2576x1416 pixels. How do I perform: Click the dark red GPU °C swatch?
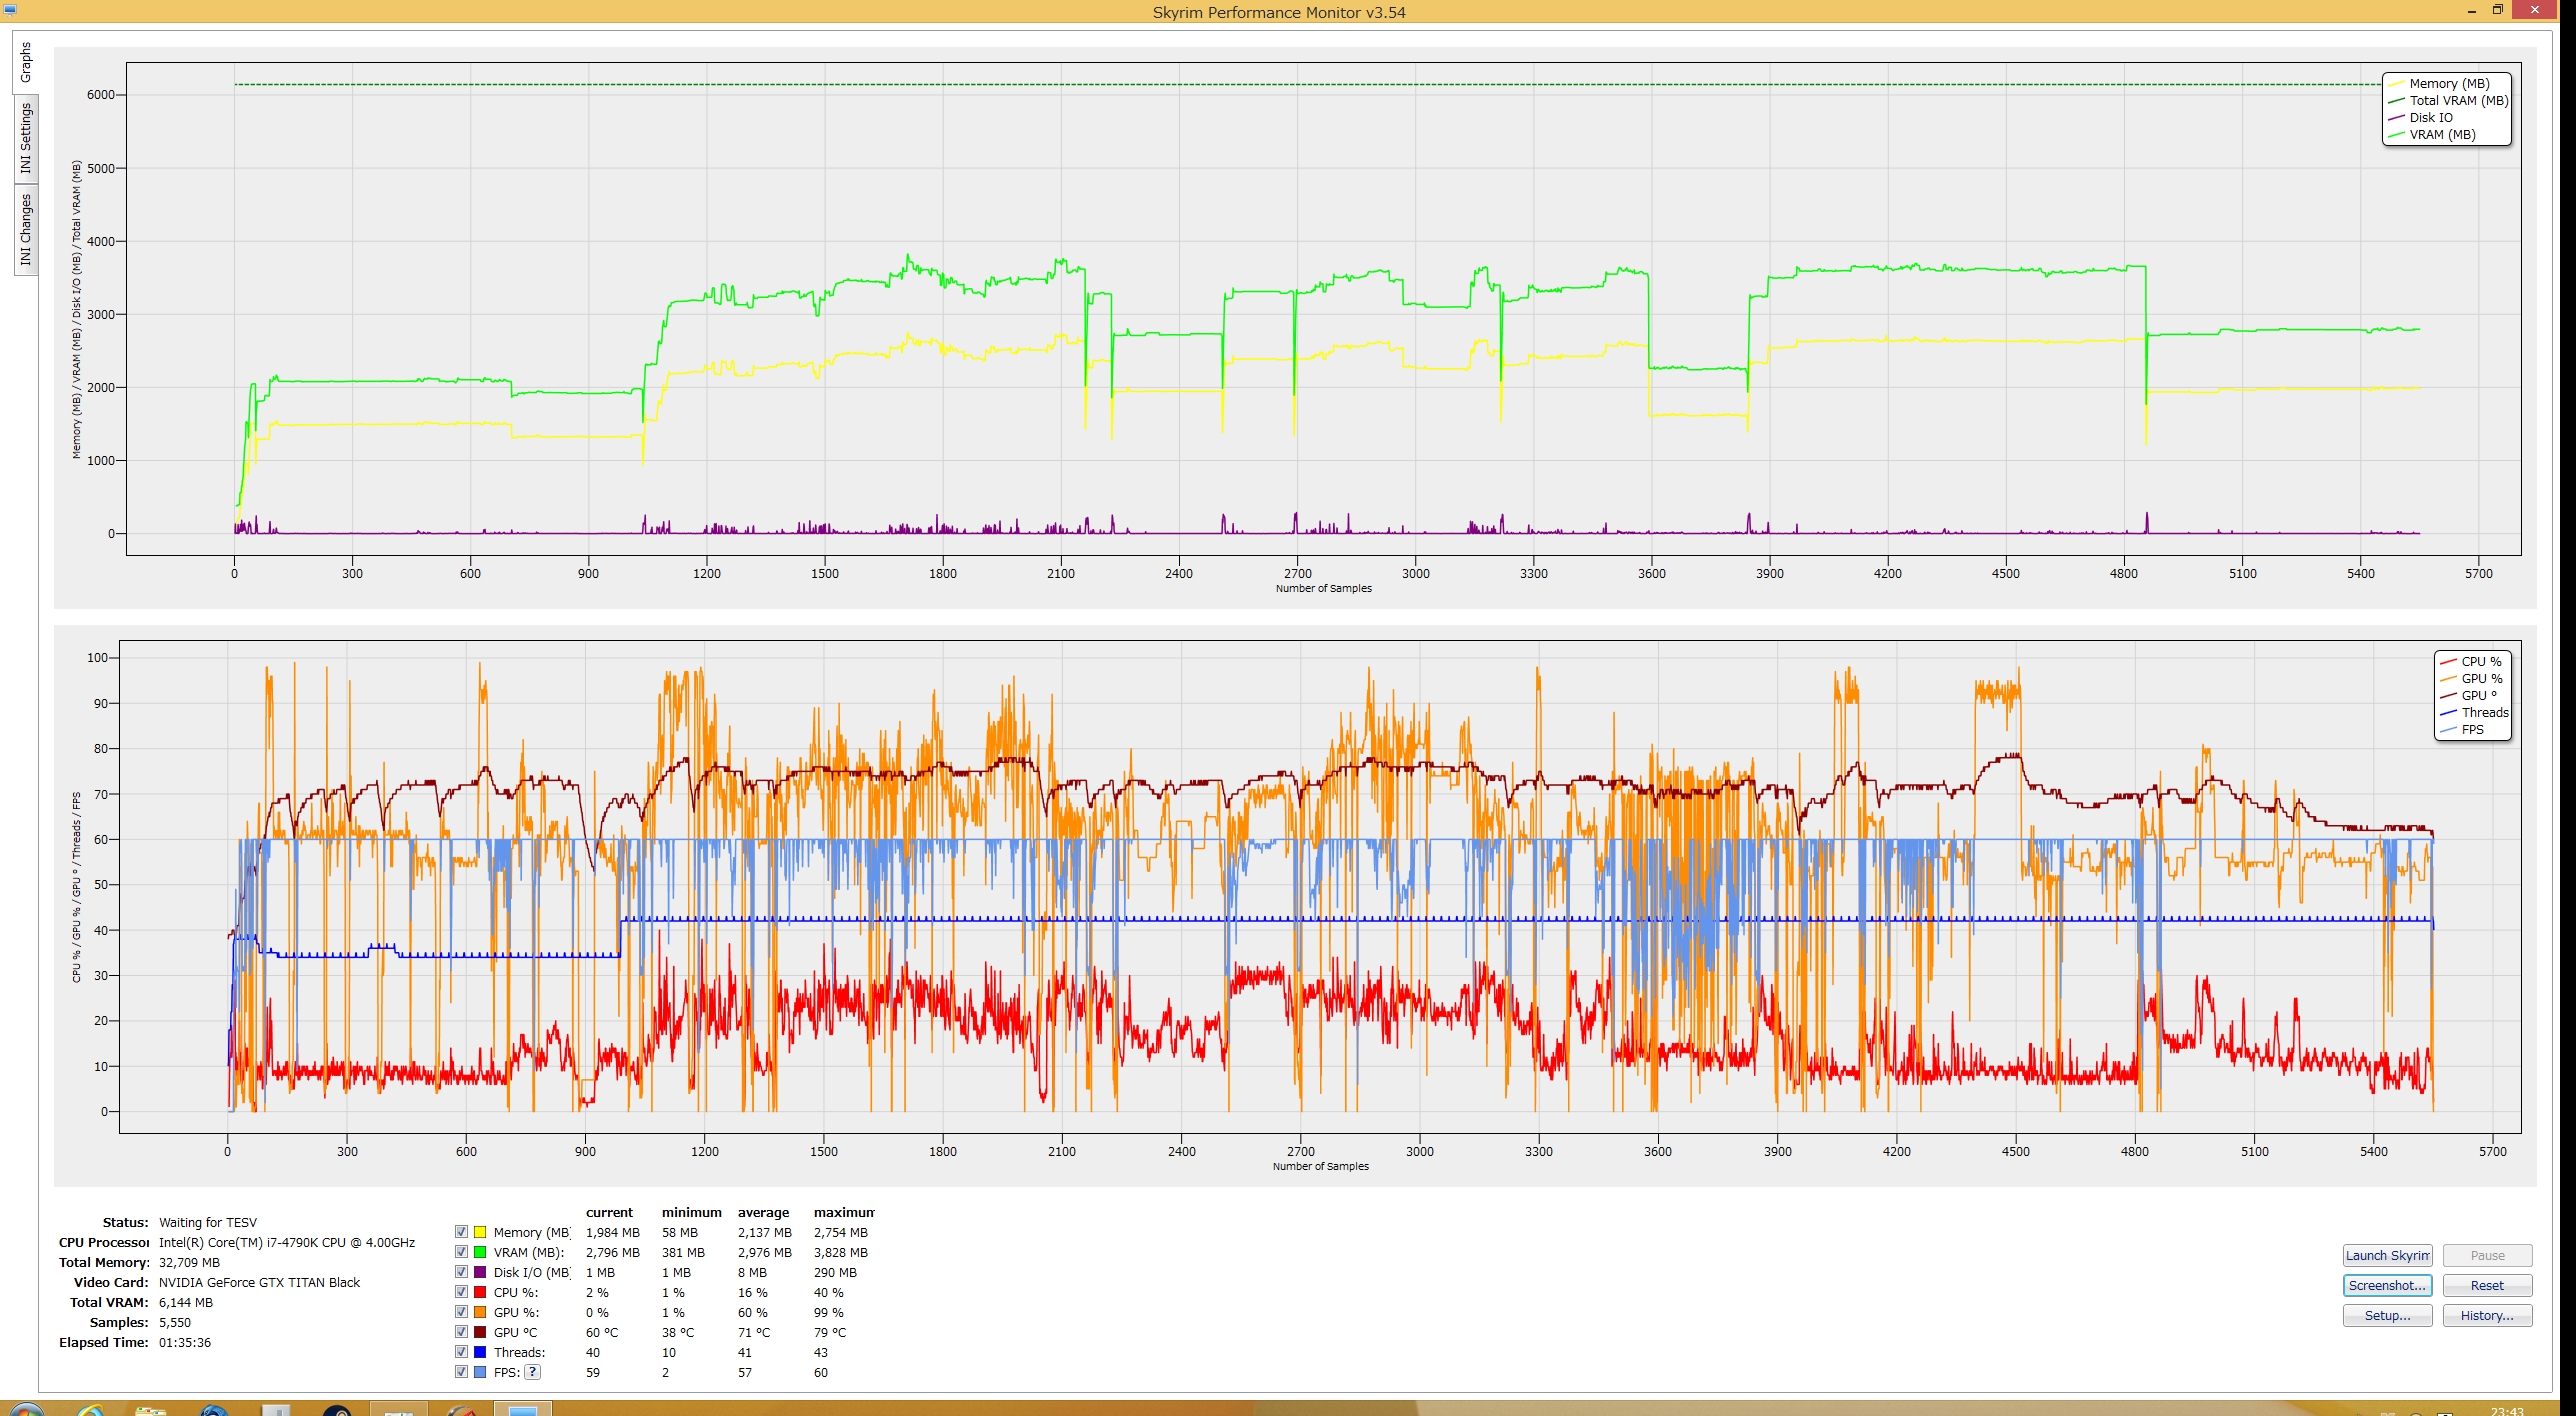(480, 1332)
